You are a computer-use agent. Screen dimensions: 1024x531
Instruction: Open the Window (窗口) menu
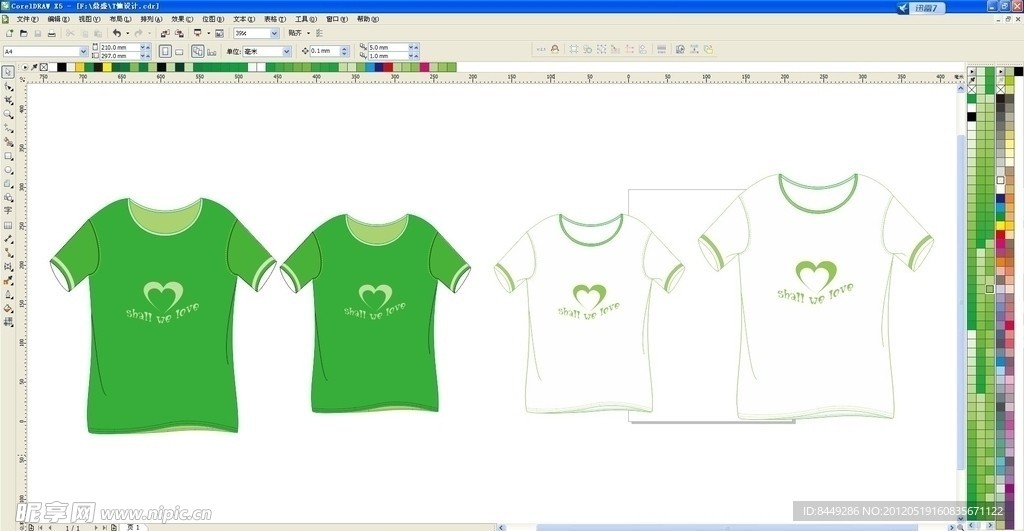coord(337,19)
